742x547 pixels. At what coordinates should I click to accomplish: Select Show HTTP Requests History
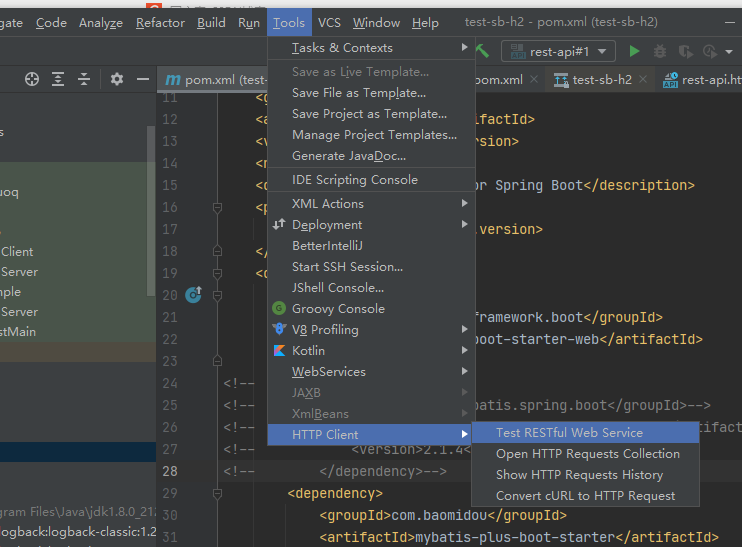[x=585, y=475]
